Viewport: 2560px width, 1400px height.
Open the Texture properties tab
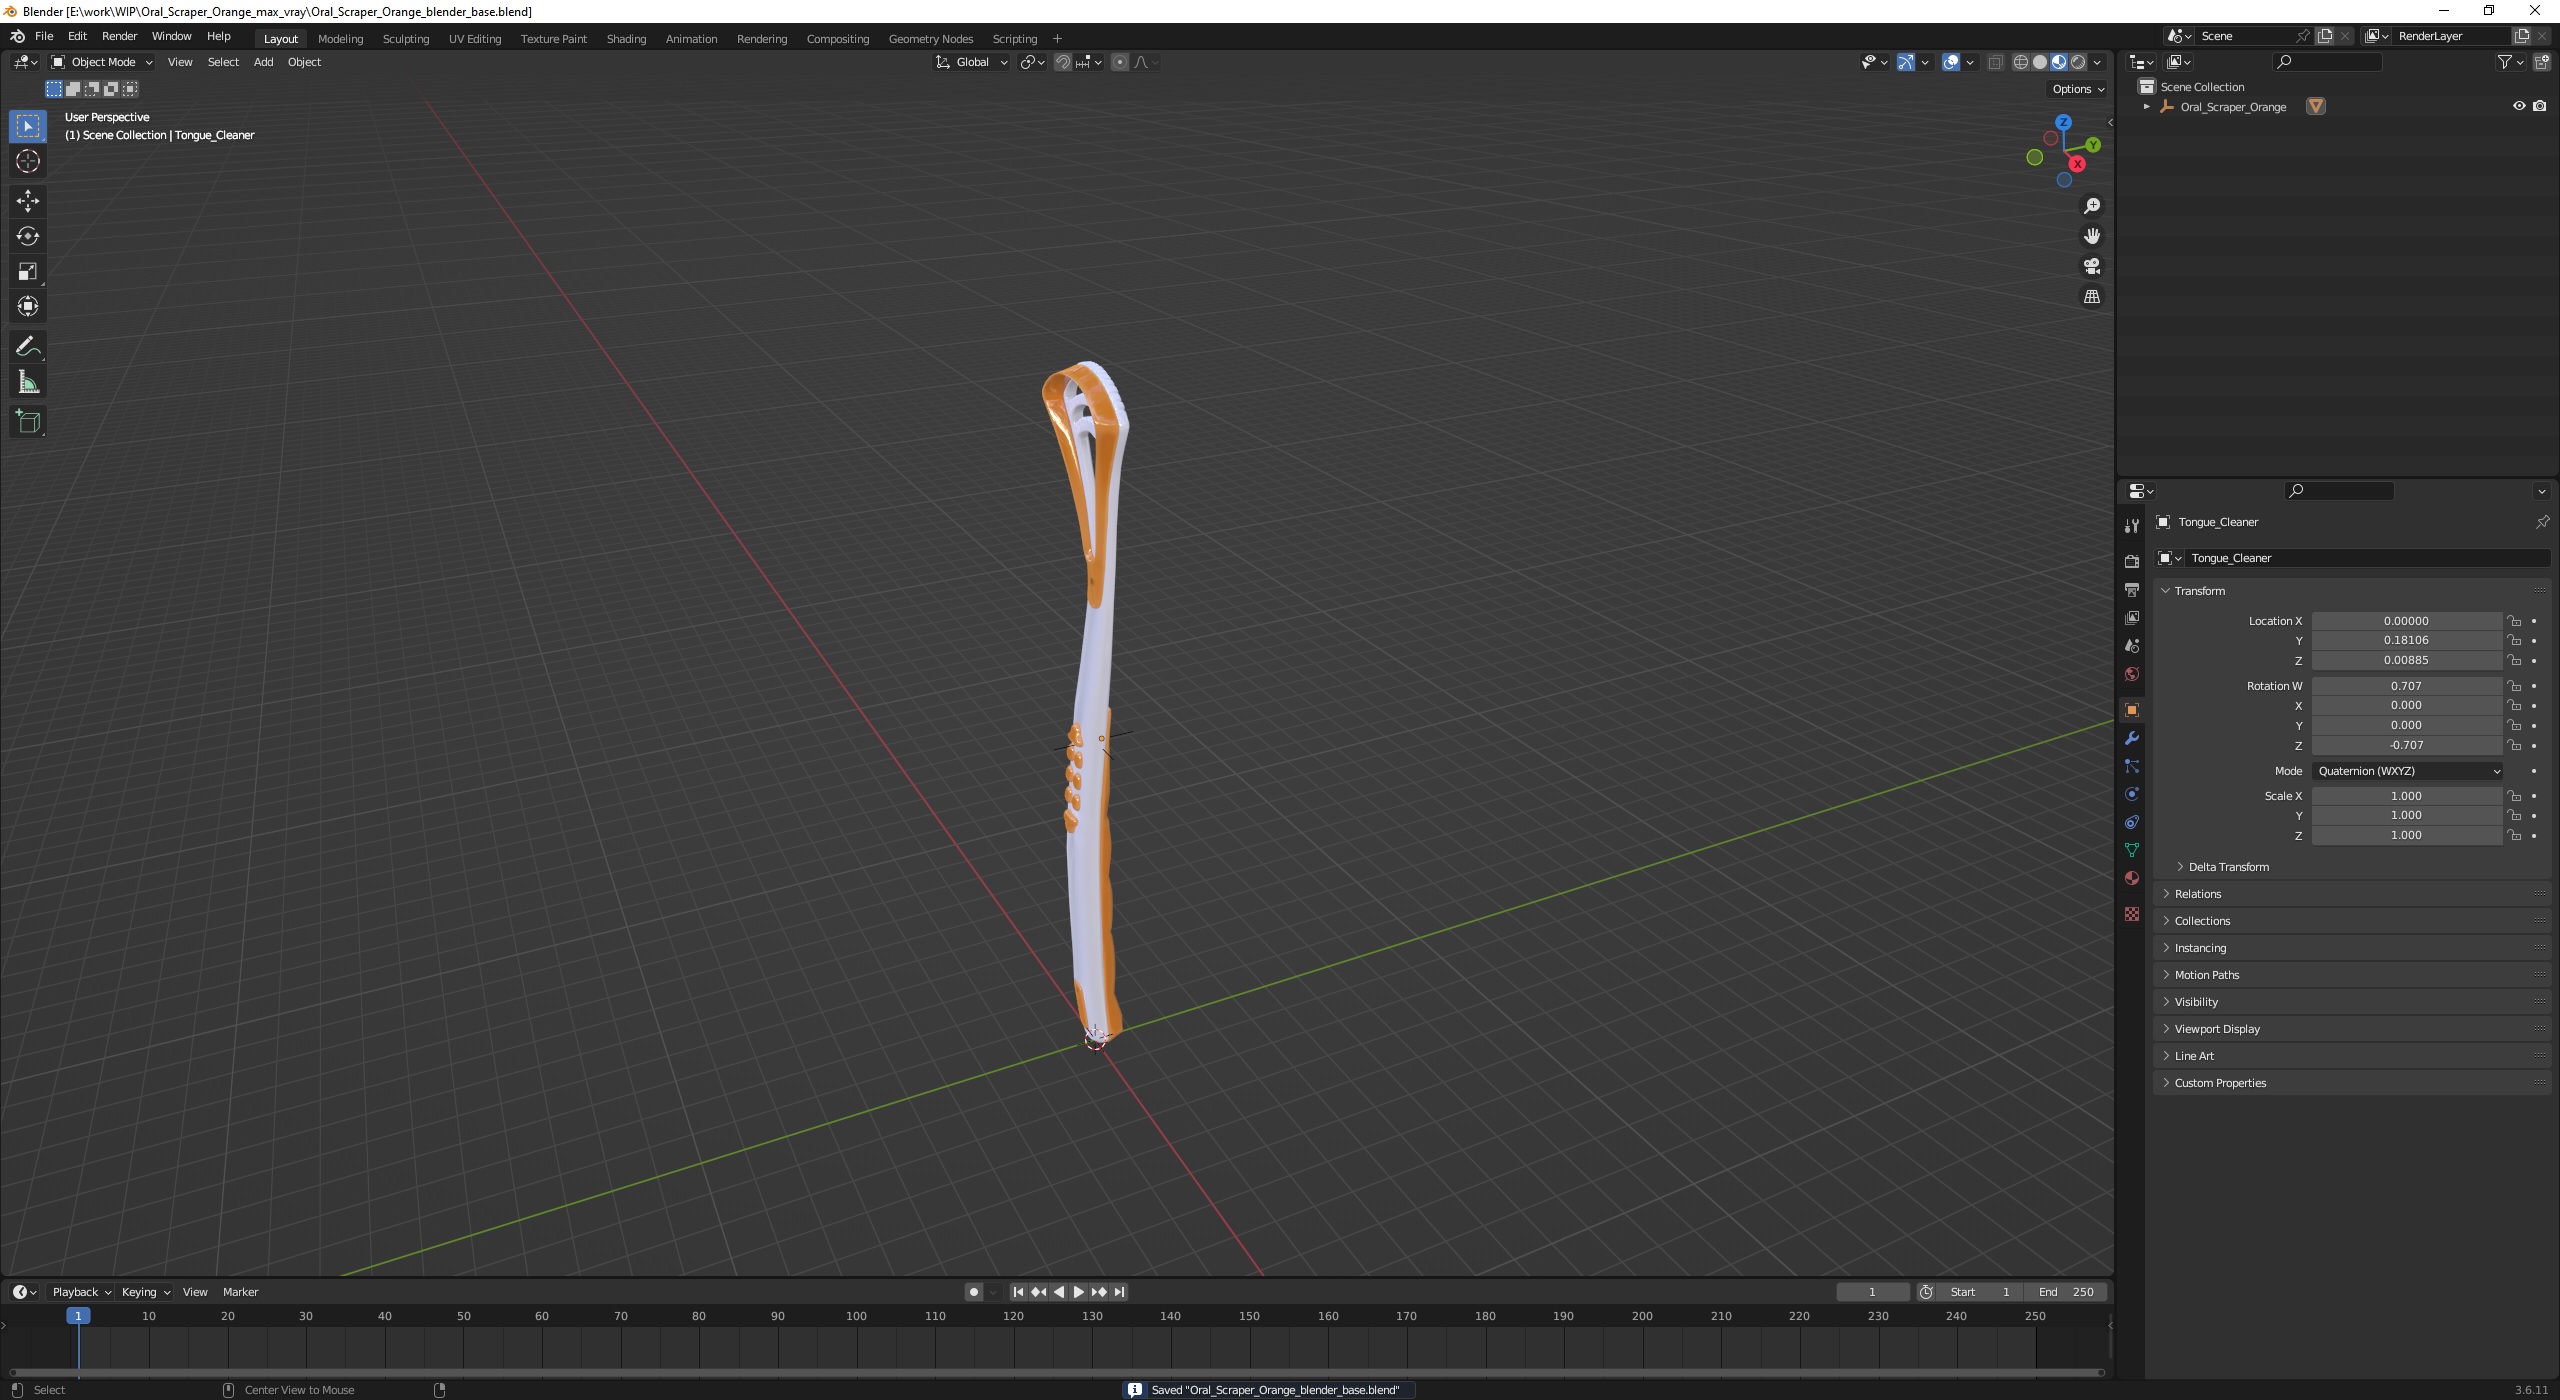point(2132,914)
